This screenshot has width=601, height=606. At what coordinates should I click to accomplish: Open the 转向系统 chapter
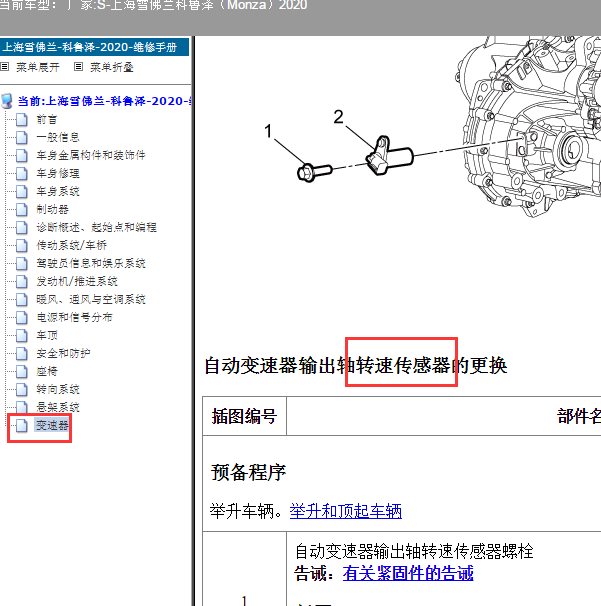58,389
